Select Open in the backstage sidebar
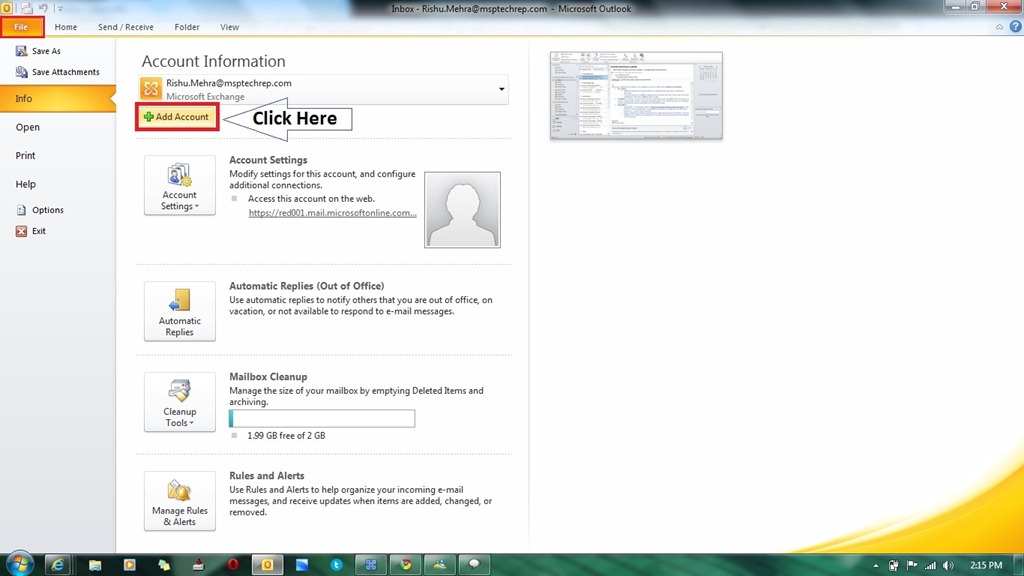This screenshot has width=1024, height=576. (27, 127)
